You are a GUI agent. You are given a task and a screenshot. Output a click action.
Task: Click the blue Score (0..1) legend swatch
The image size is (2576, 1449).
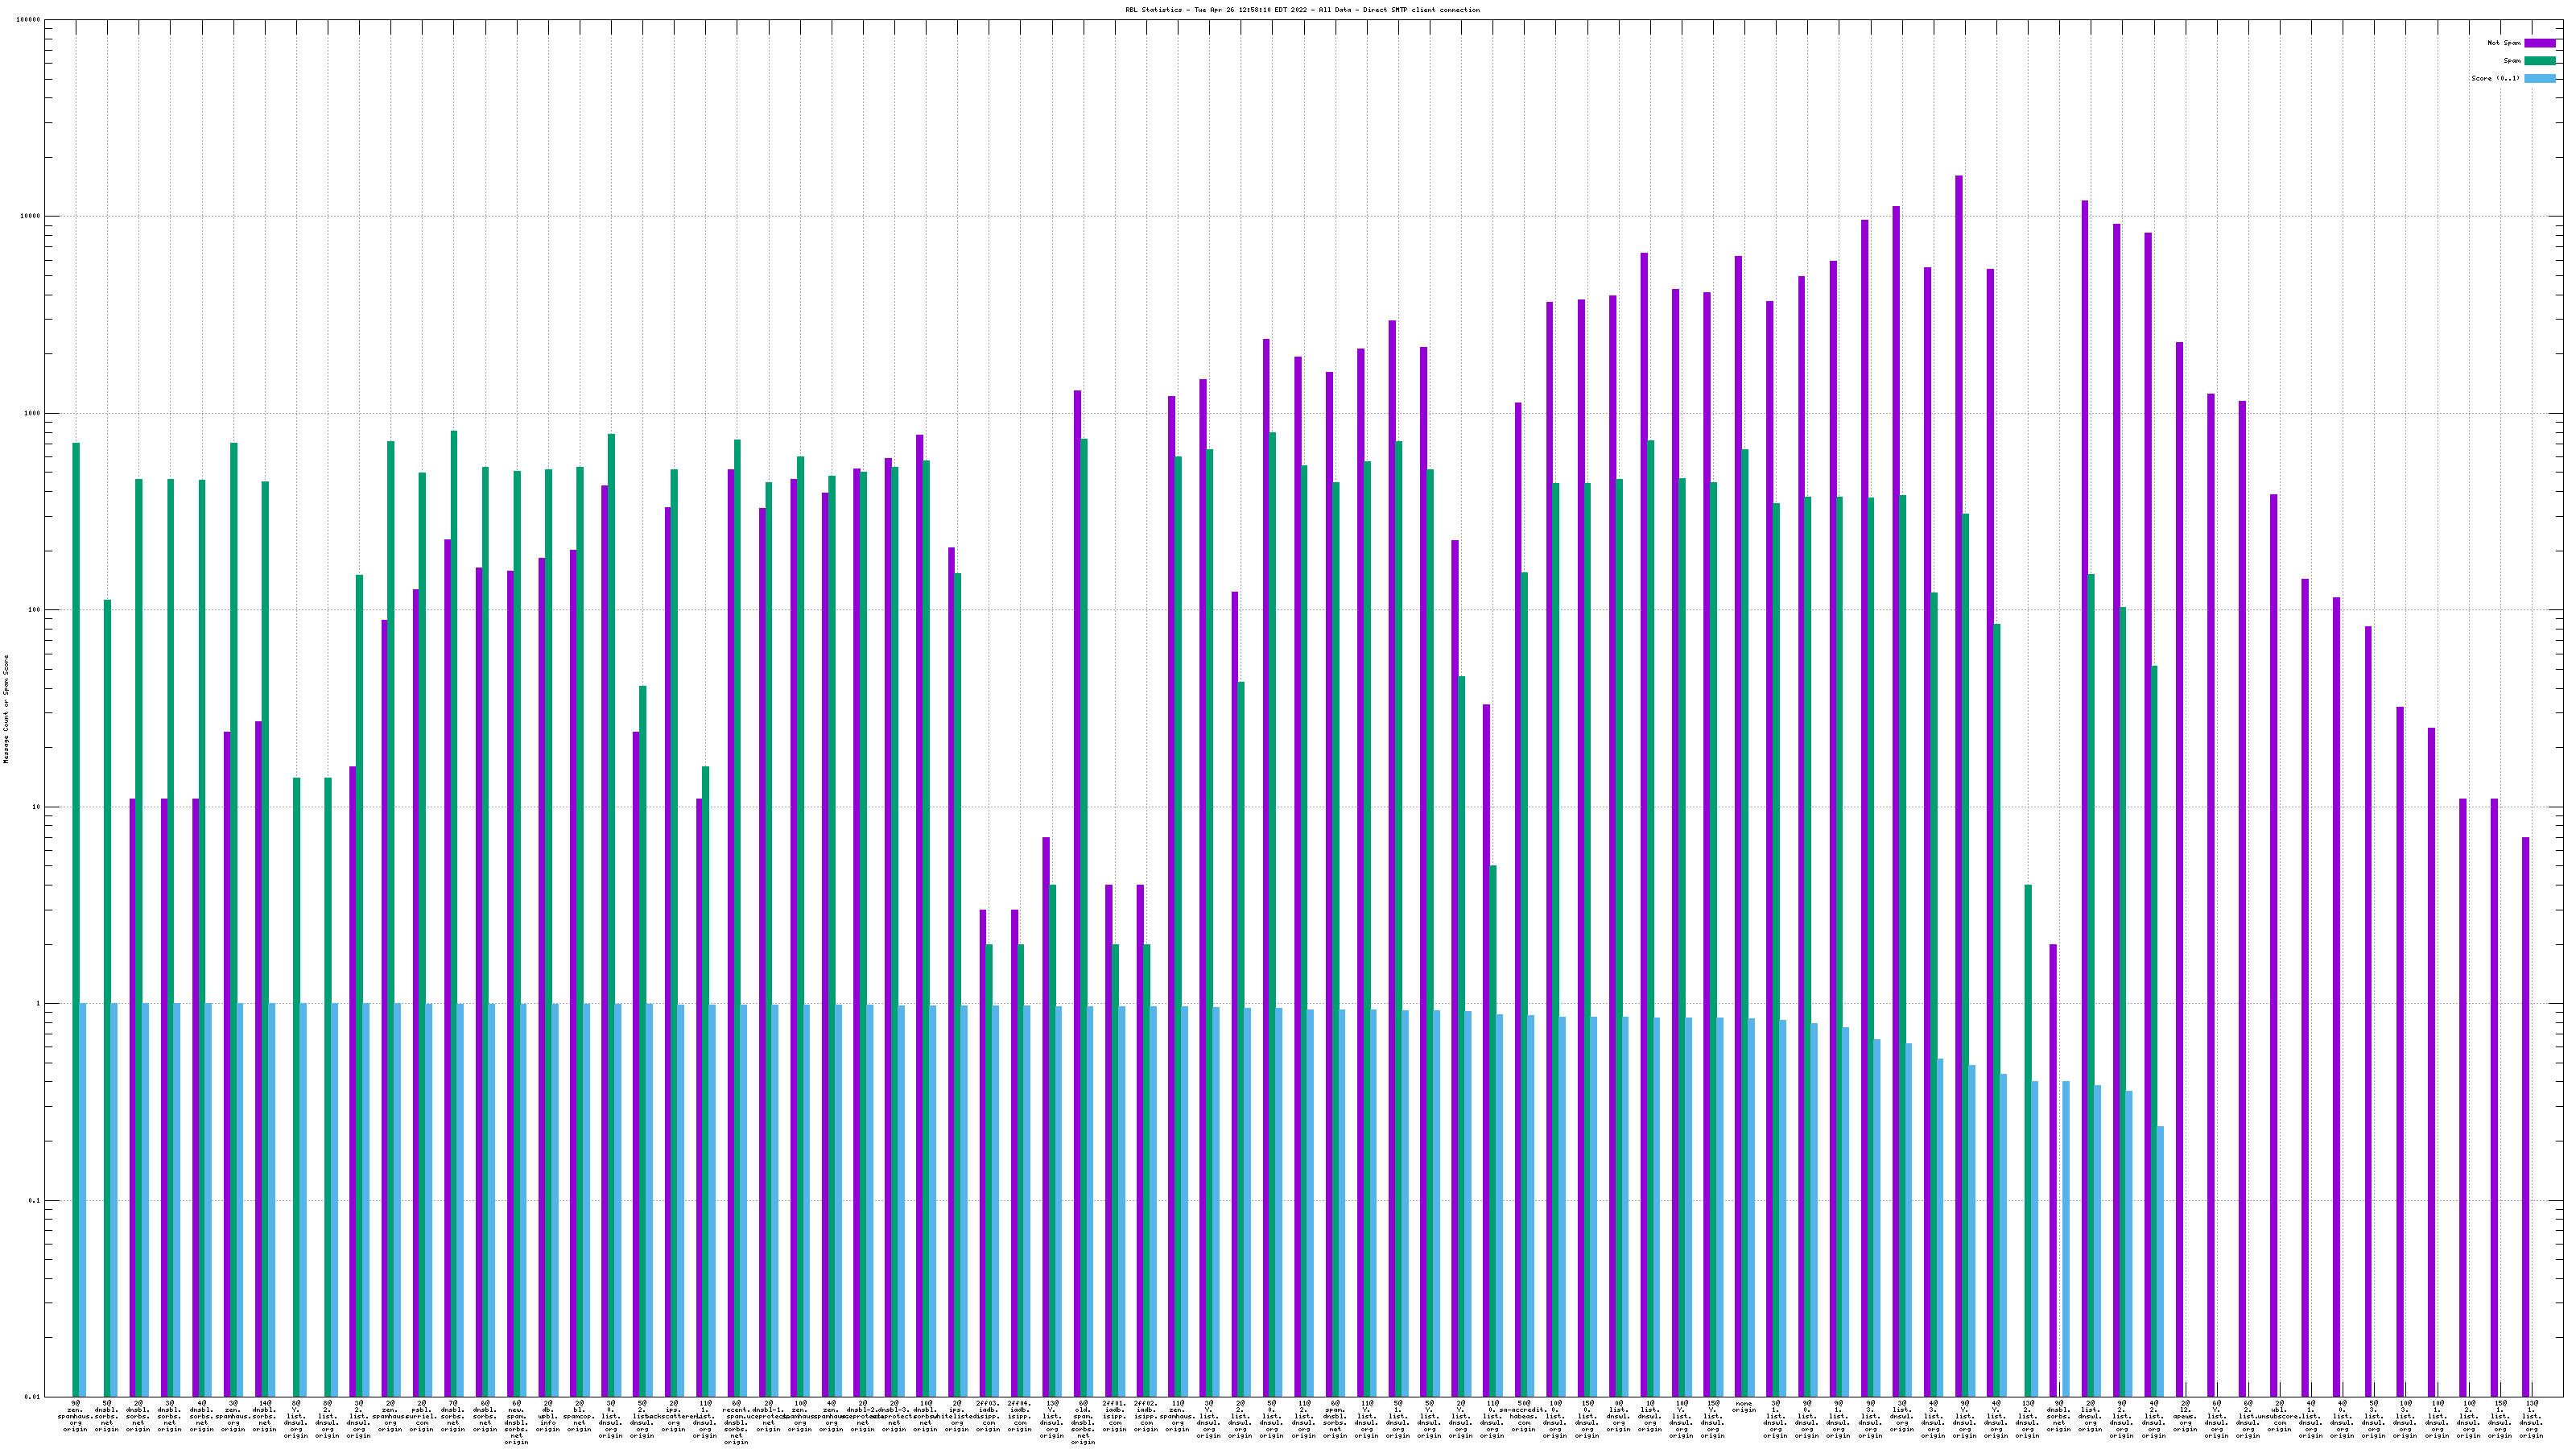pos(2539,78)
